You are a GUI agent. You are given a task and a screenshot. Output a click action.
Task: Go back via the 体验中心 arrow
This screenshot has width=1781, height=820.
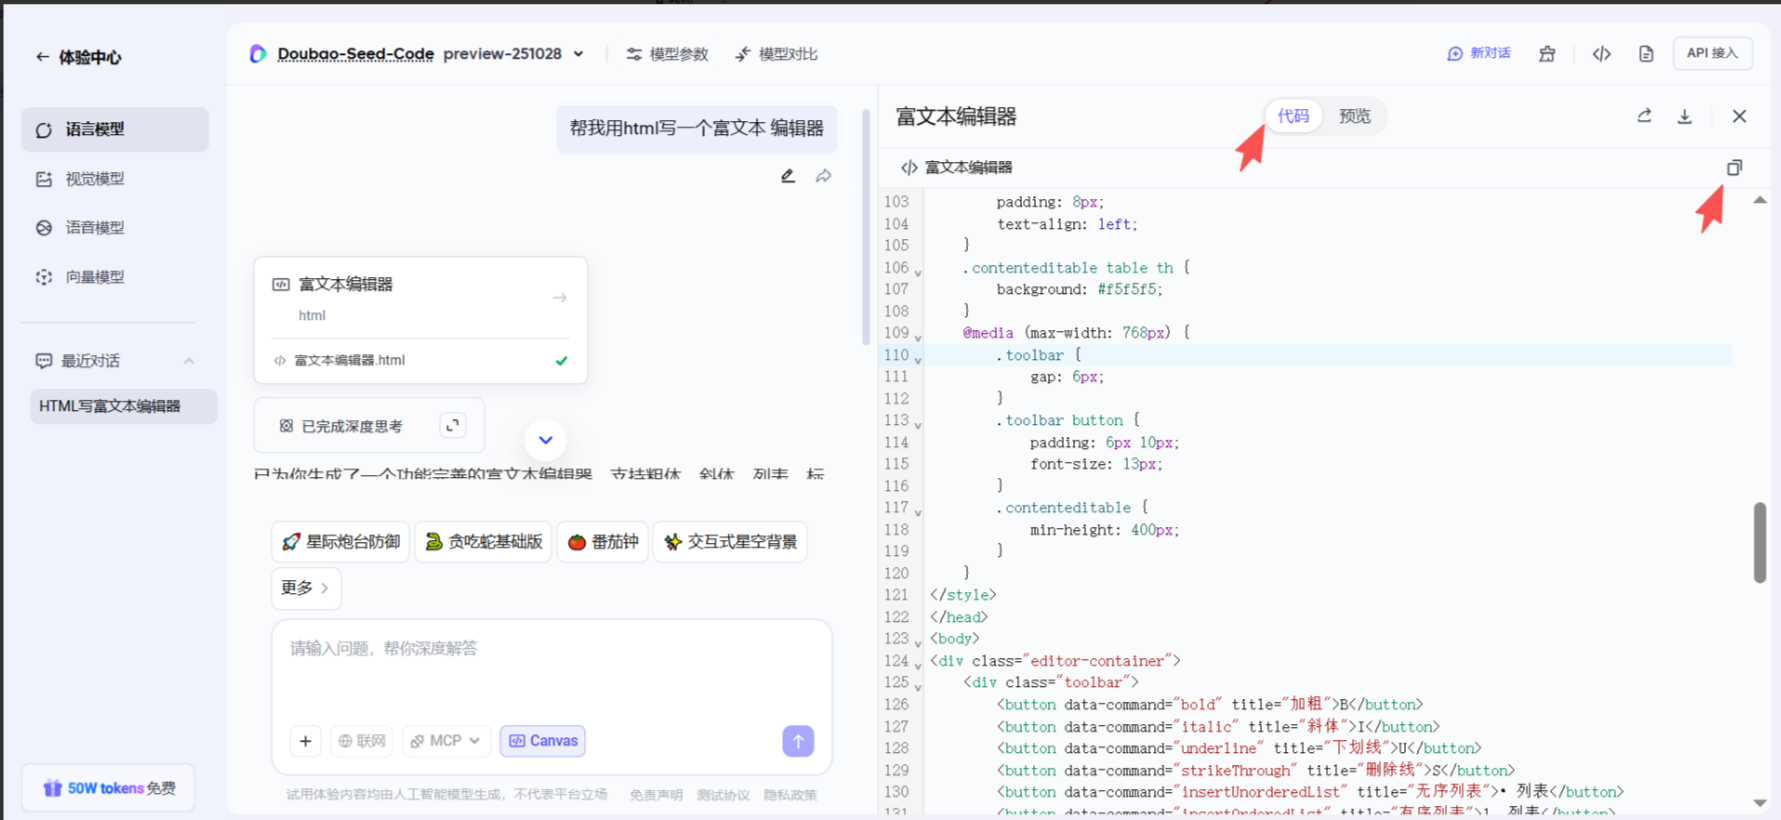(42, 57)
